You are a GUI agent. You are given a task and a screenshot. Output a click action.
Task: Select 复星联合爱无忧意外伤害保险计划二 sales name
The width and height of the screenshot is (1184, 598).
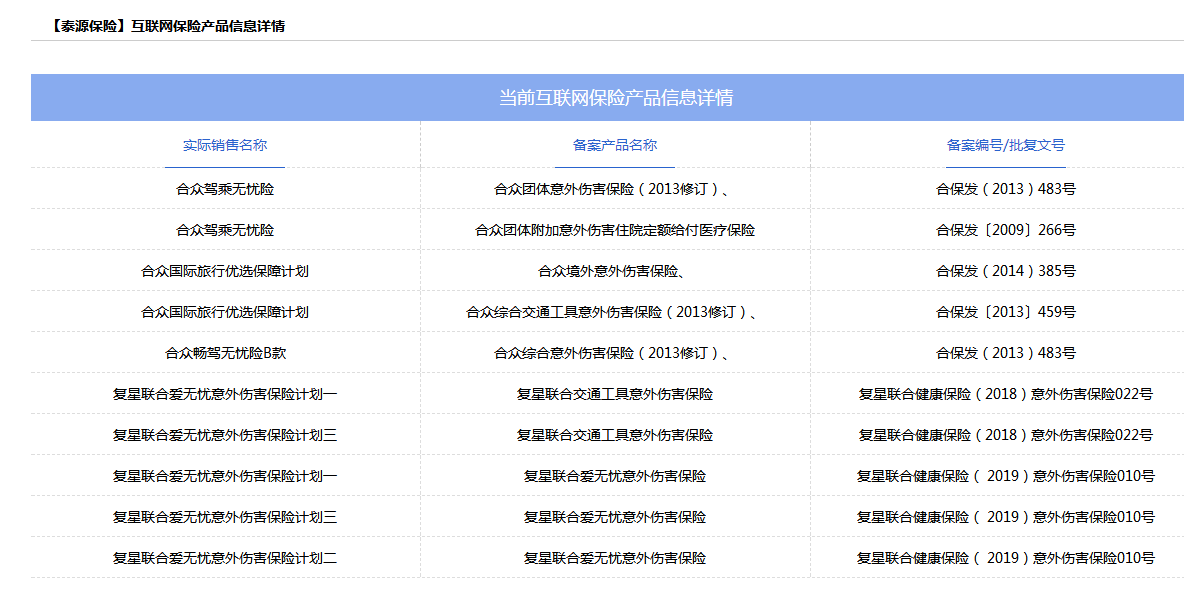tap(225, 558)
